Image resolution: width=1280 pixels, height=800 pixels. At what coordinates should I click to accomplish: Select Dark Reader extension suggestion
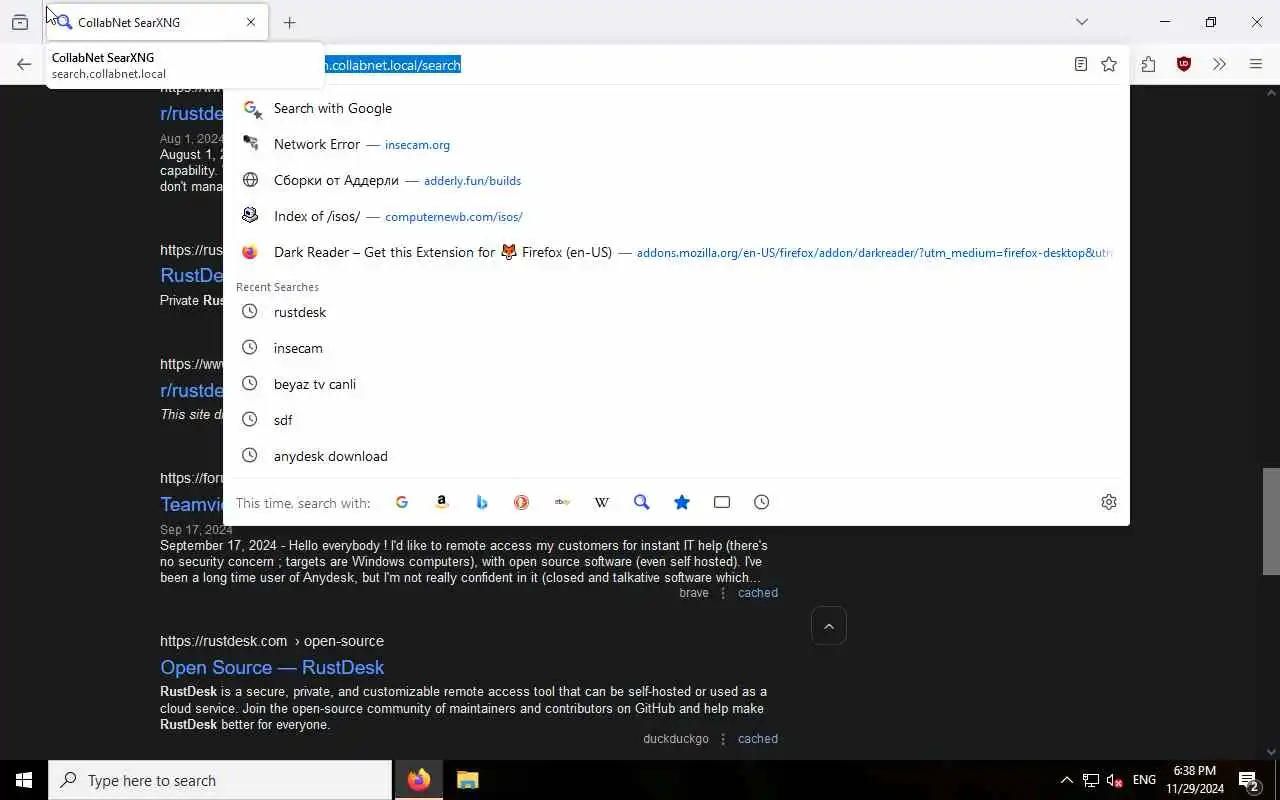[x=676, y=252]
